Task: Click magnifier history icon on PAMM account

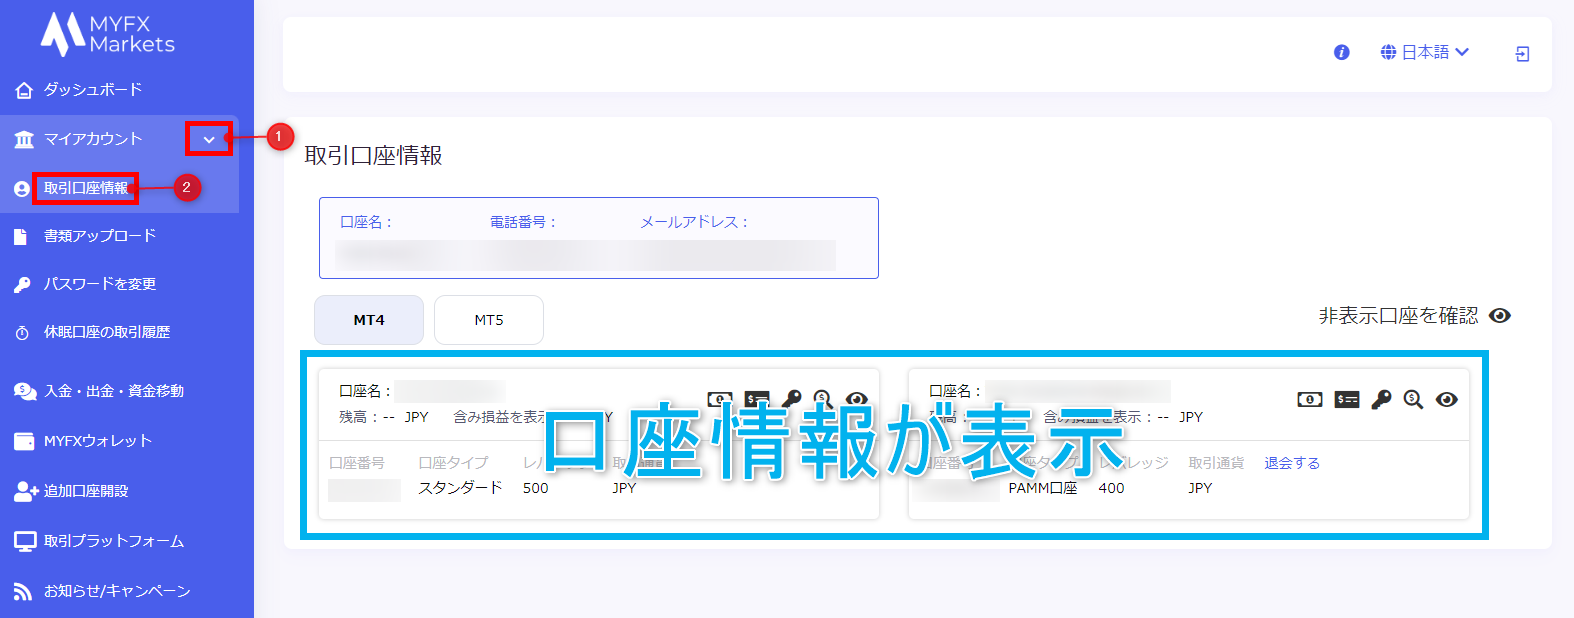Action: 1413,400
